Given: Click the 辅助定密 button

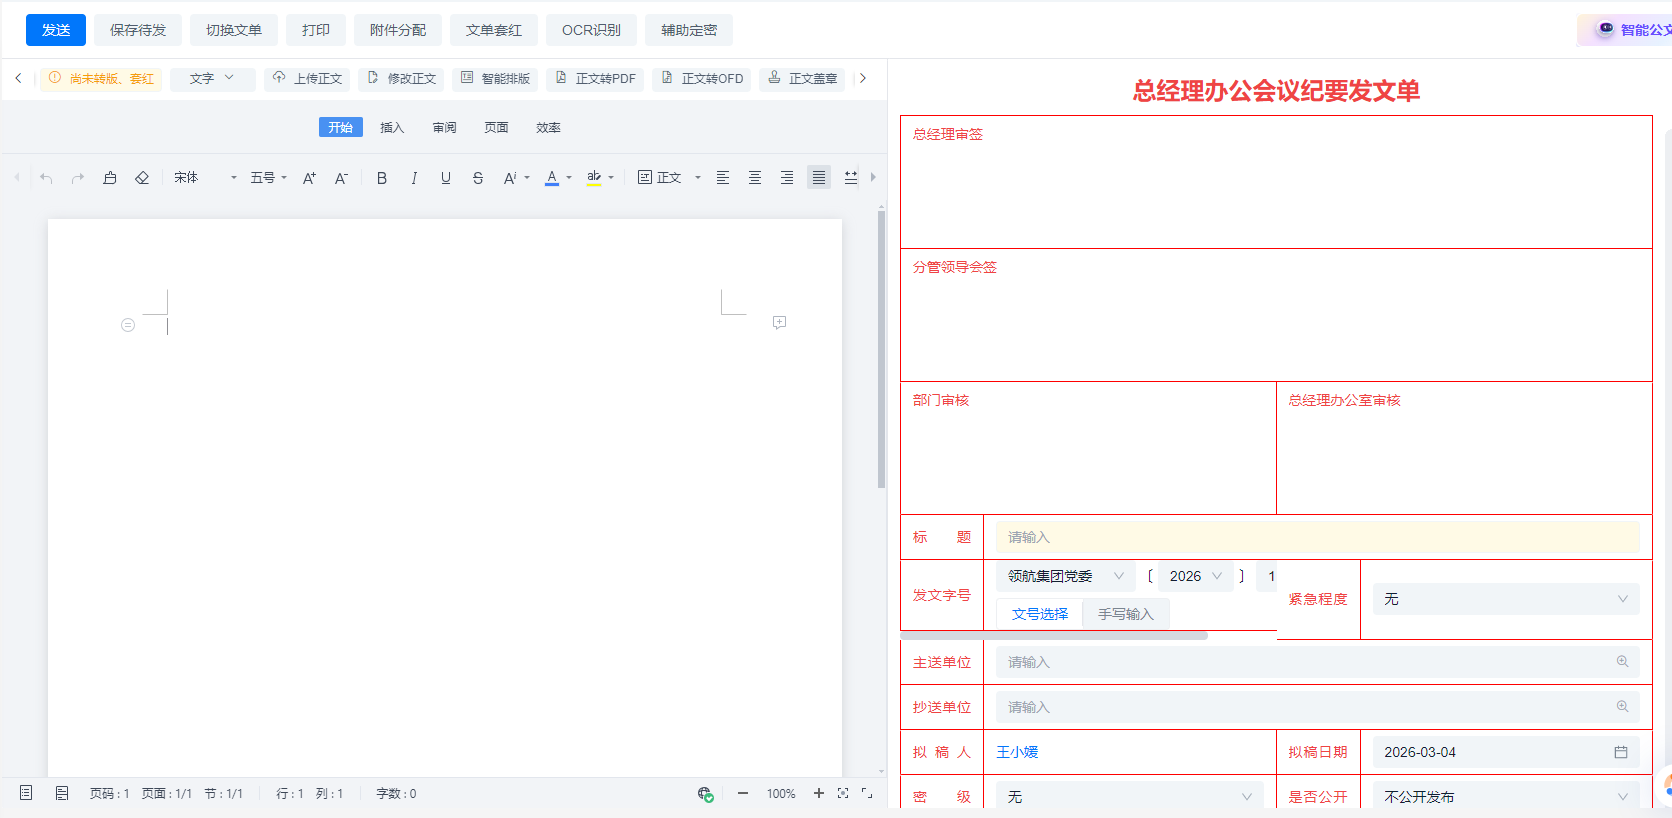Looking at the screenshot, I should click(689, 30).
